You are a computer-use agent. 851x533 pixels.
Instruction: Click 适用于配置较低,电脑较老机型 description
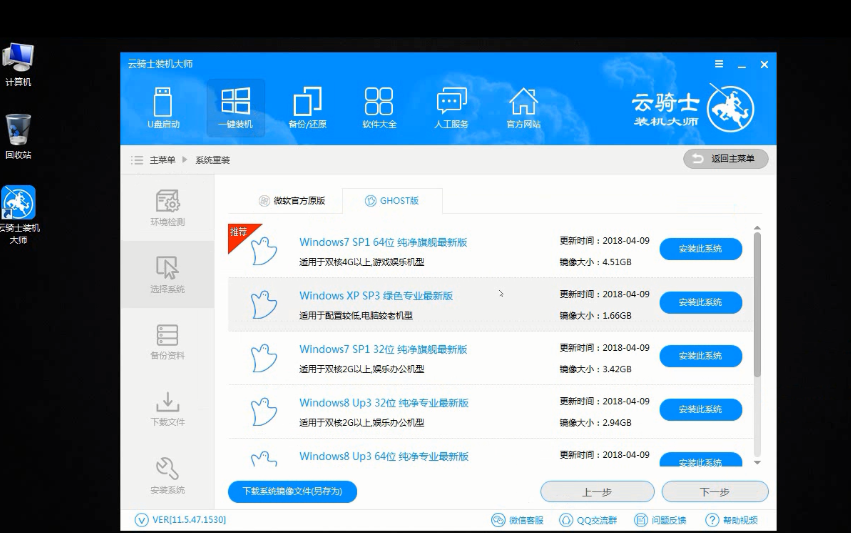coord(356,315)
